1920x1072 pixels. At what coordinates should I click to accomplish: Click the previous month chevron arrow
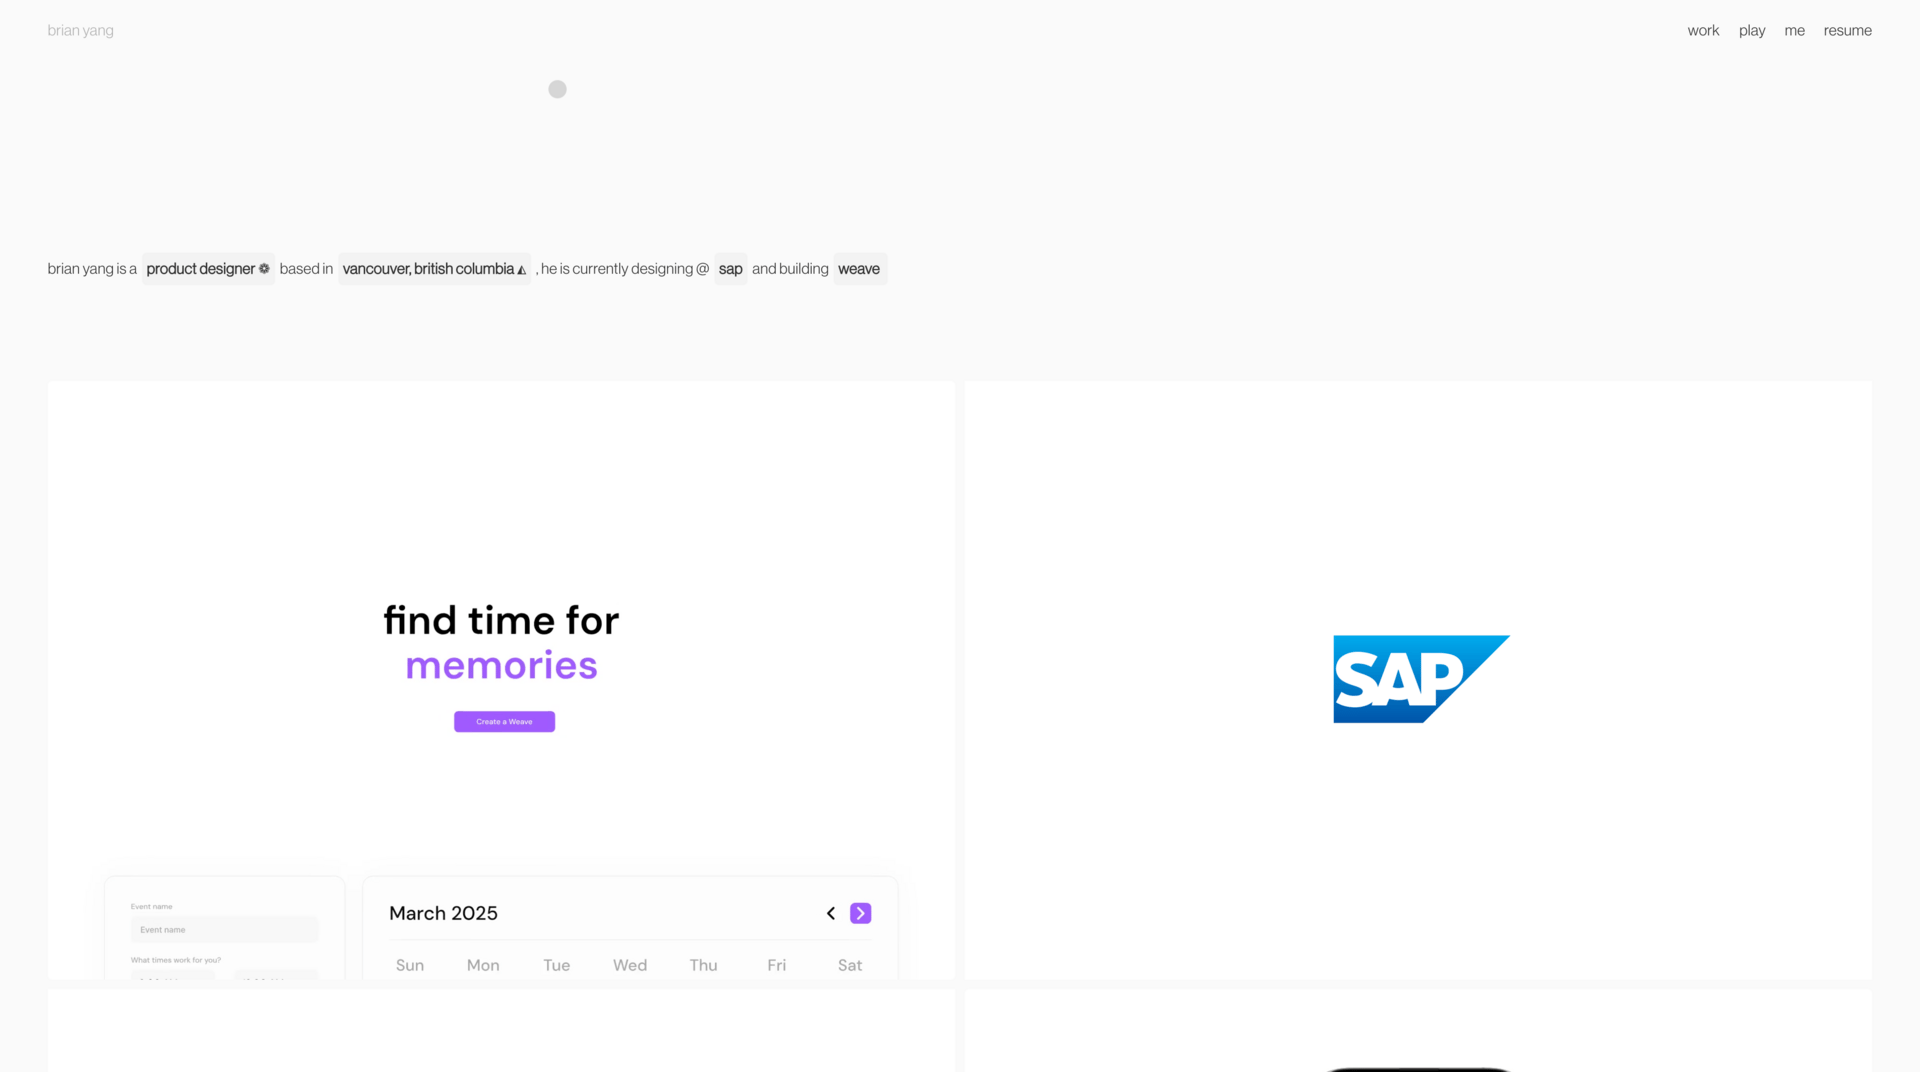point(831,913)
